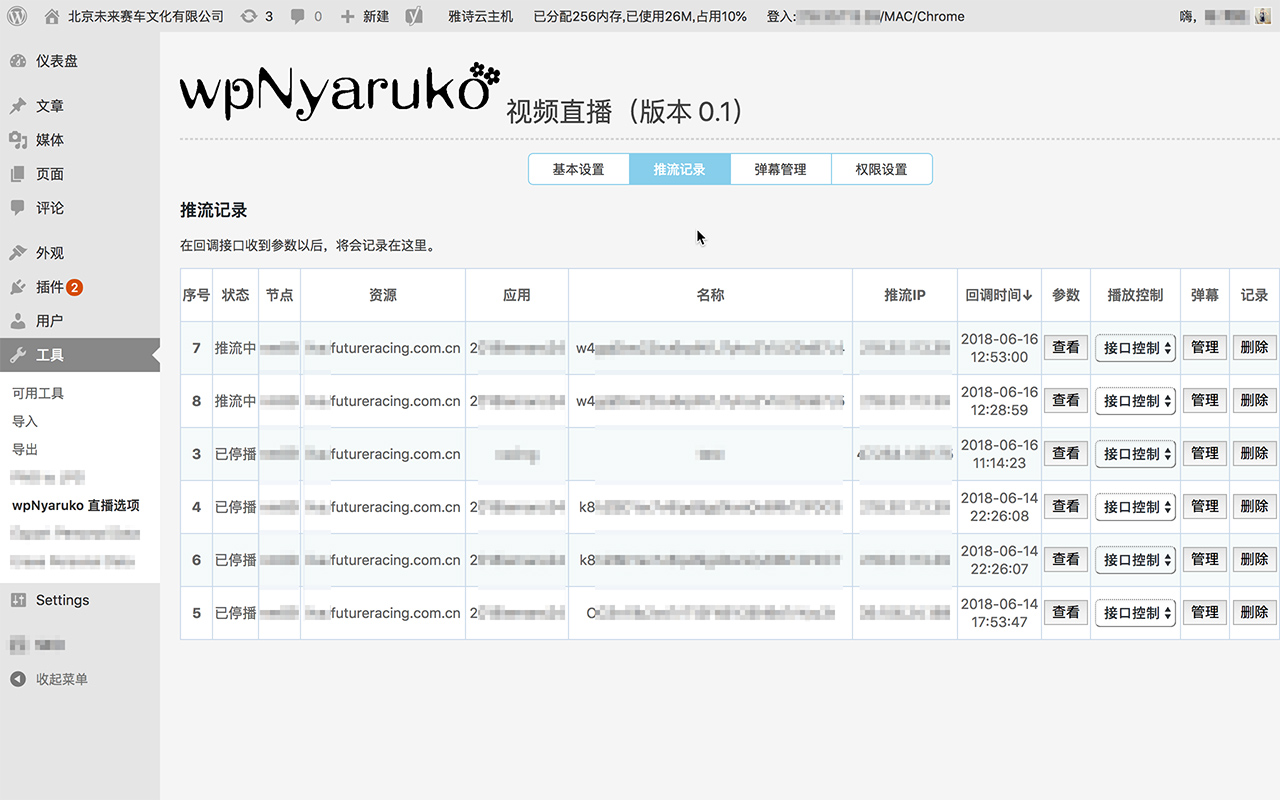Click 查看 button for row 3
The image size is (1280, 800).
(x=1066, y=453)
